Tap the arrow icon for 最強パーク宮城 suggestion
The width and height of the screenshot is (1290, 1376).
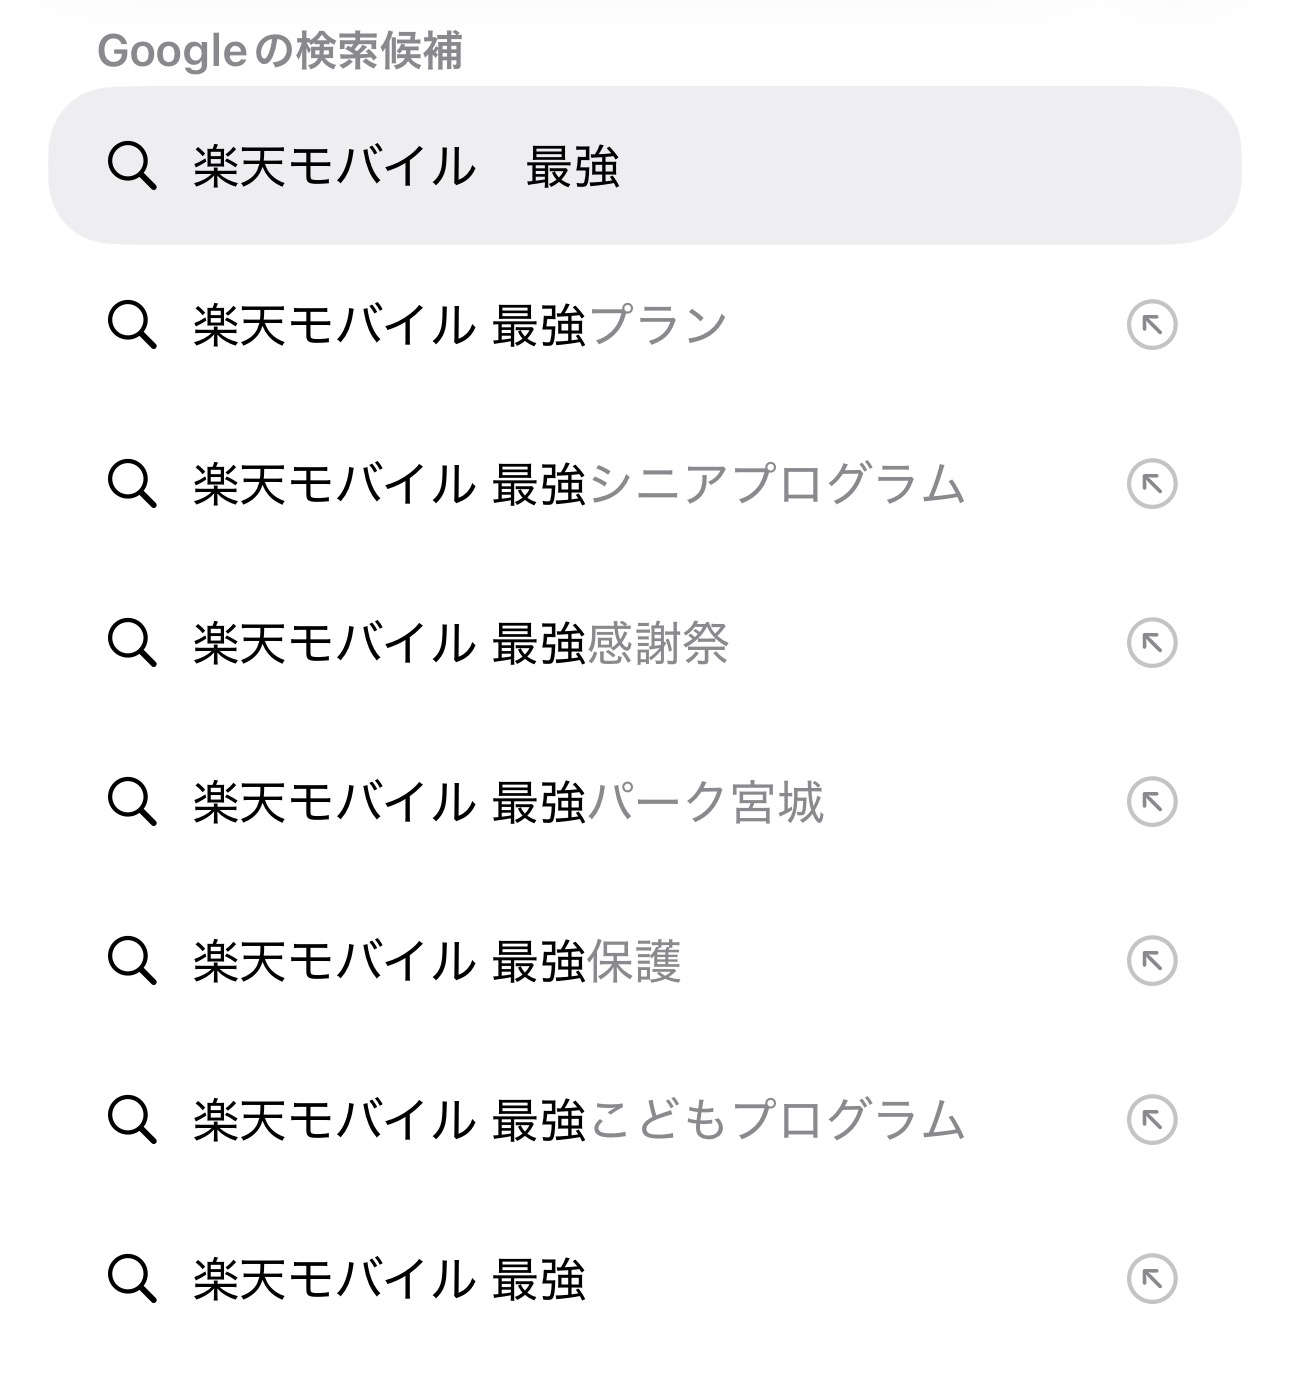(x=1151, y=802)
